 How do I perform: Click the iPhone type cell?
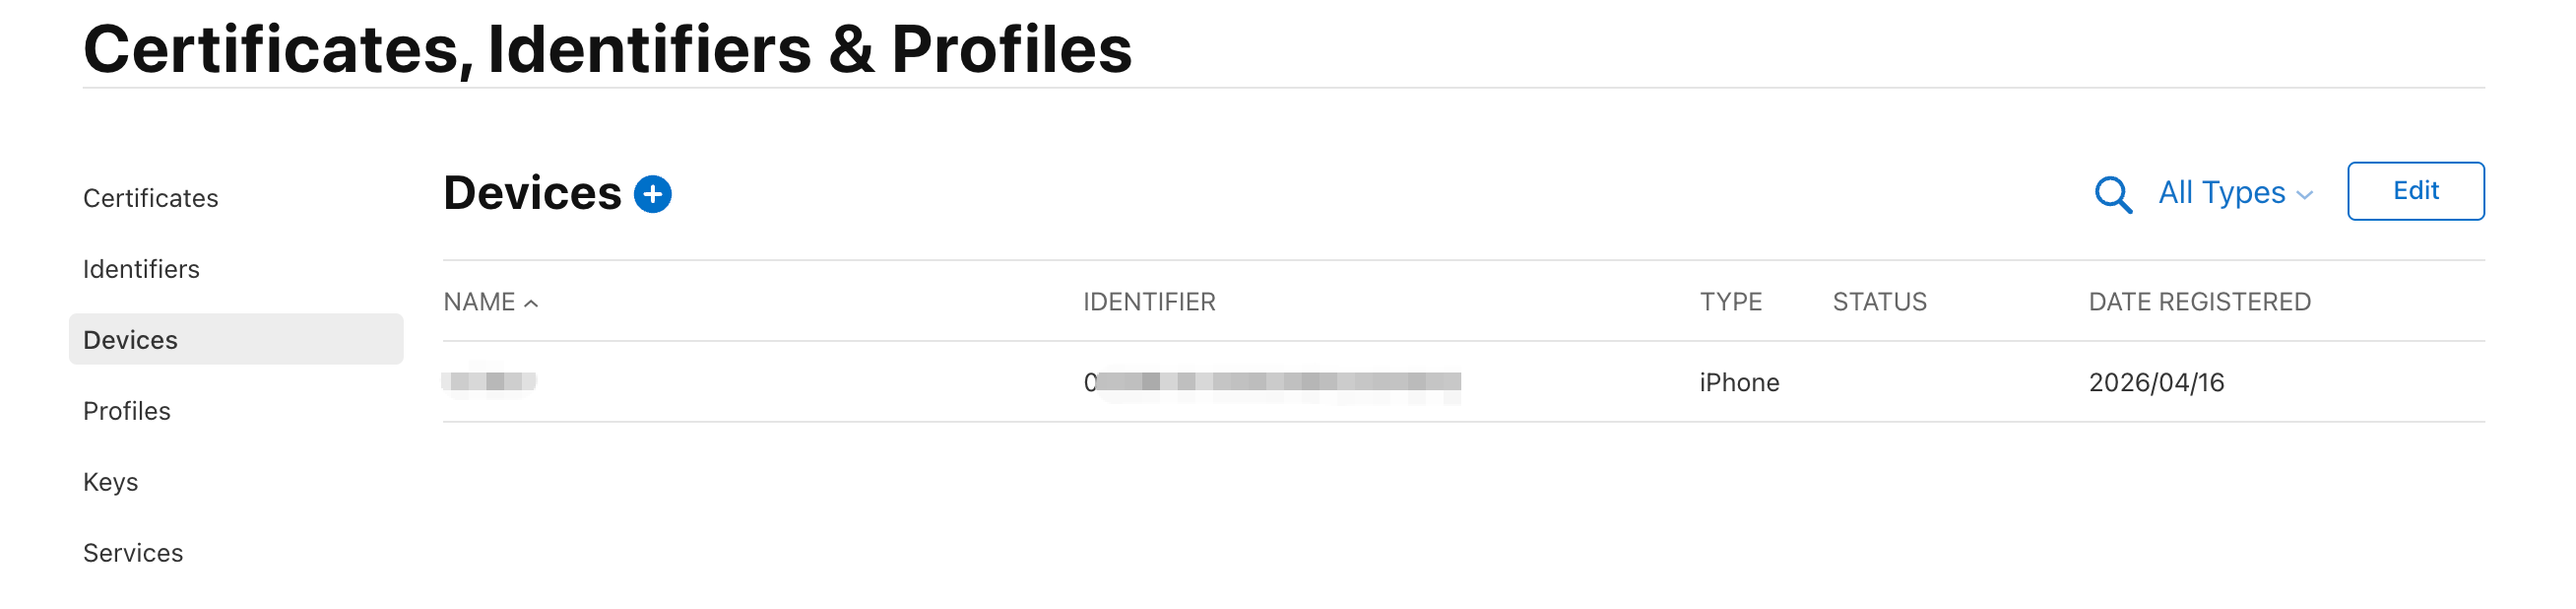pos(1739,382)
